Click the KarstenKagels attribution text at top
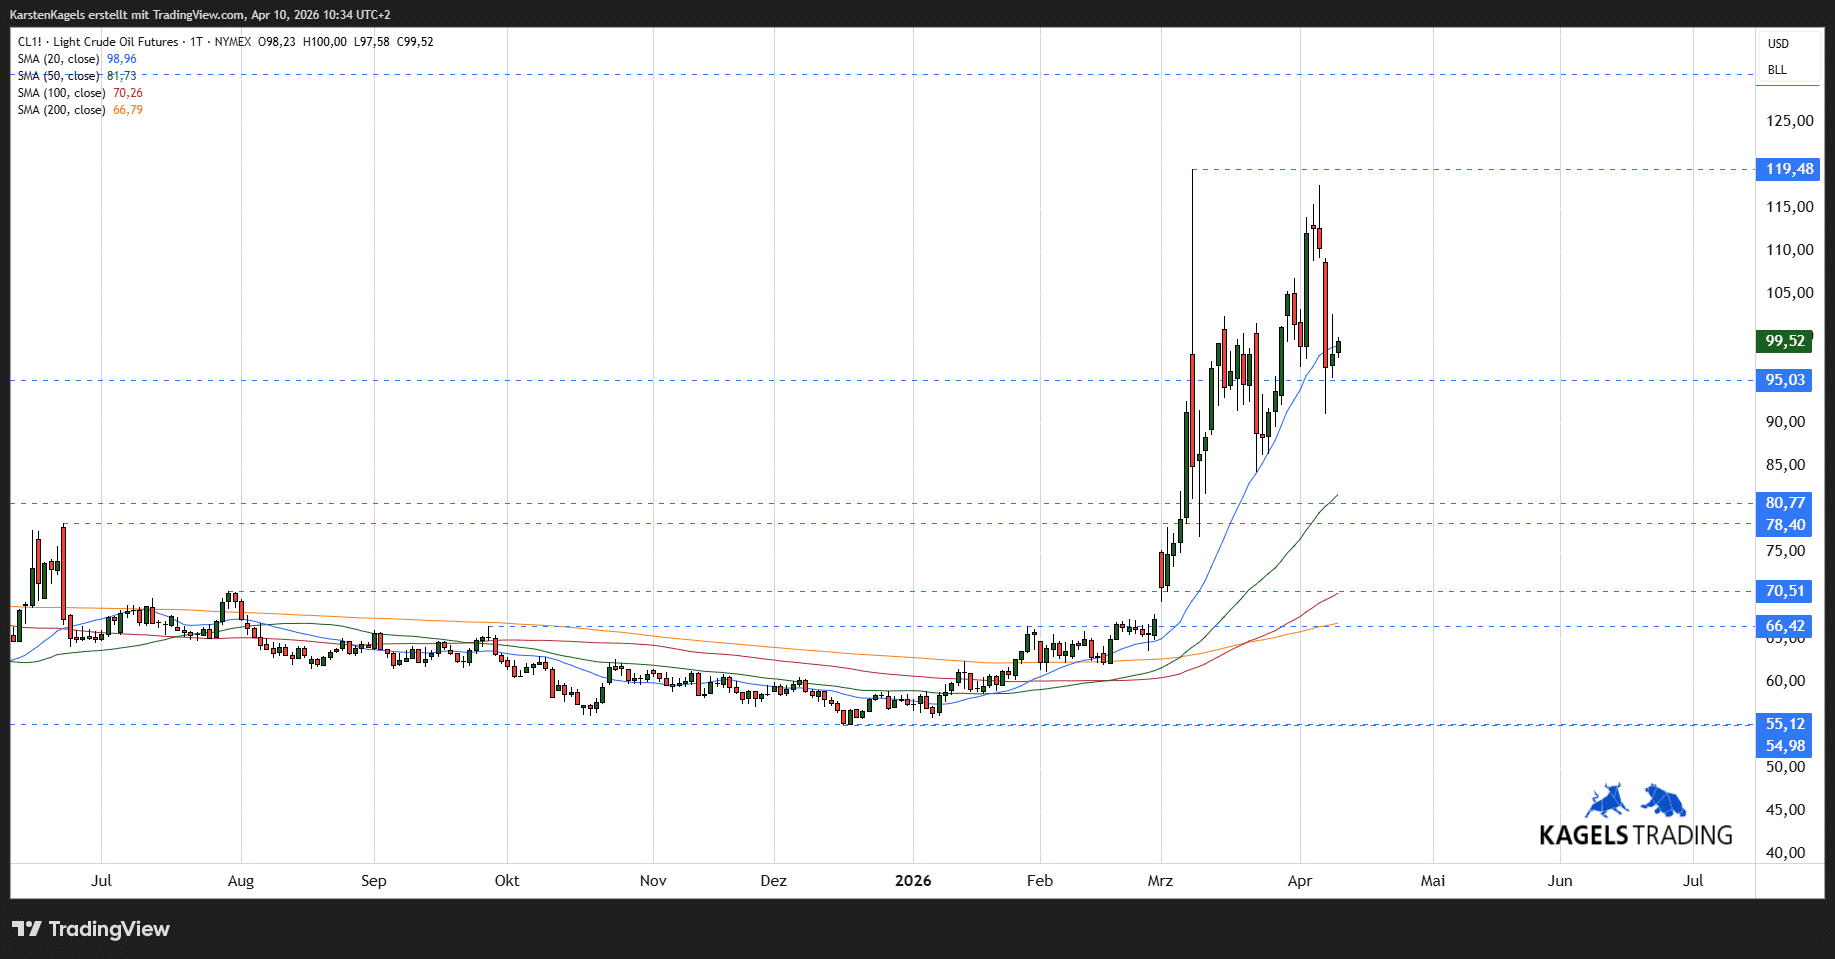Screen dimensions: 1835x959 [x=200, y=15]
